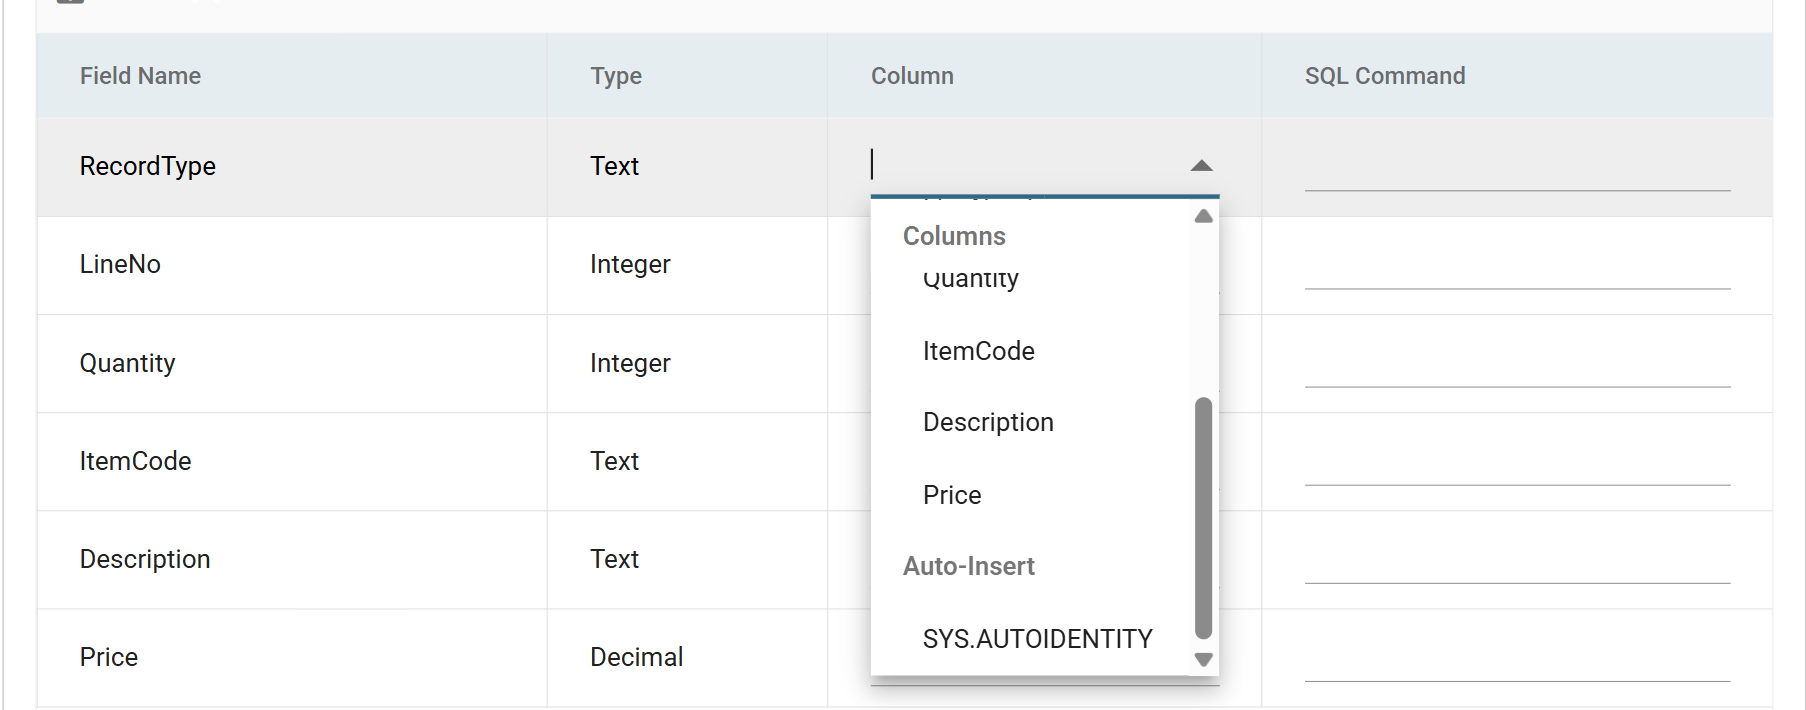Viewport: 1806px width, 710px height.
Task: Click SQL Command field for Description row
Action: click(1517, 559)
